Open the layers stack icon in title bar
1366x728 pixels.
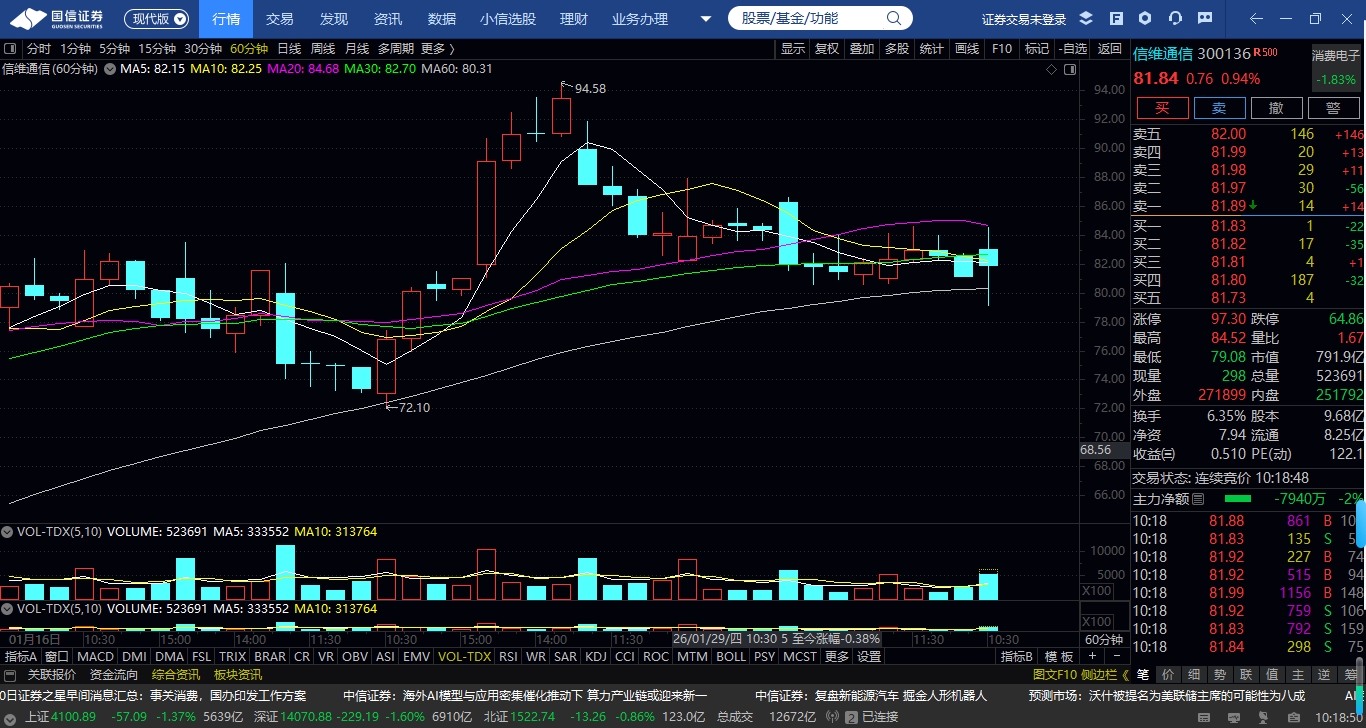click(x=1087, y=19)
